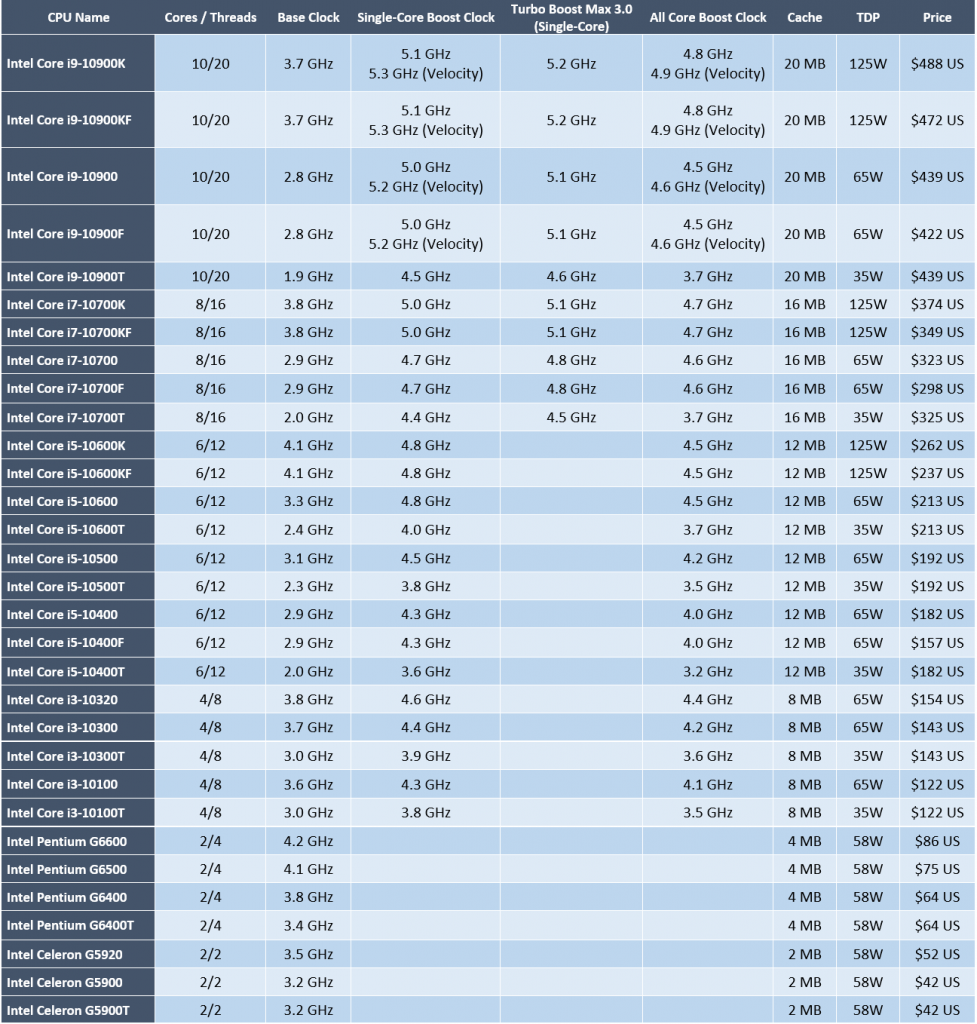Click the $157 US price cell
The height and width of the screenshot is (1024, 977).
(937, 643)
